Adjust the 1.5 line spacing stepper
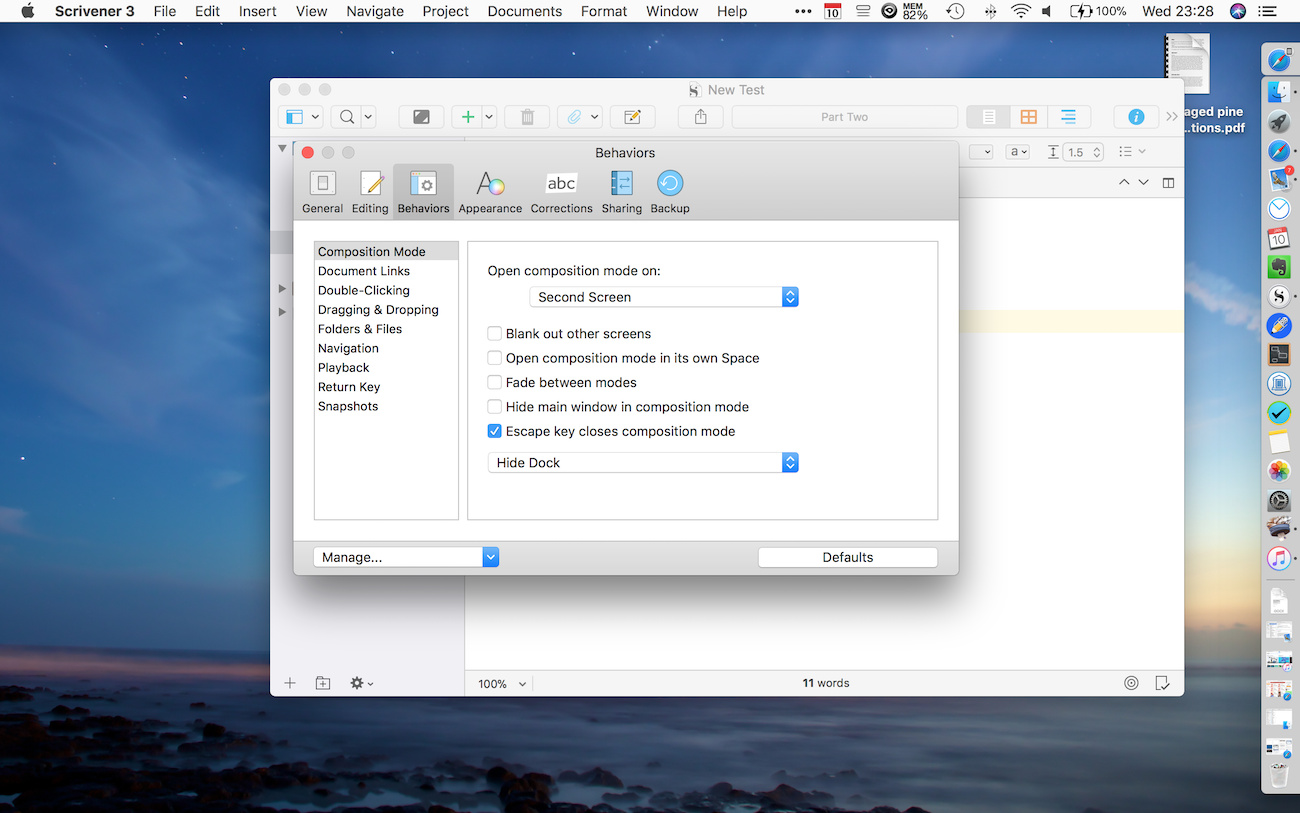Viewport: 1300px width, 813px height. 1097,152
